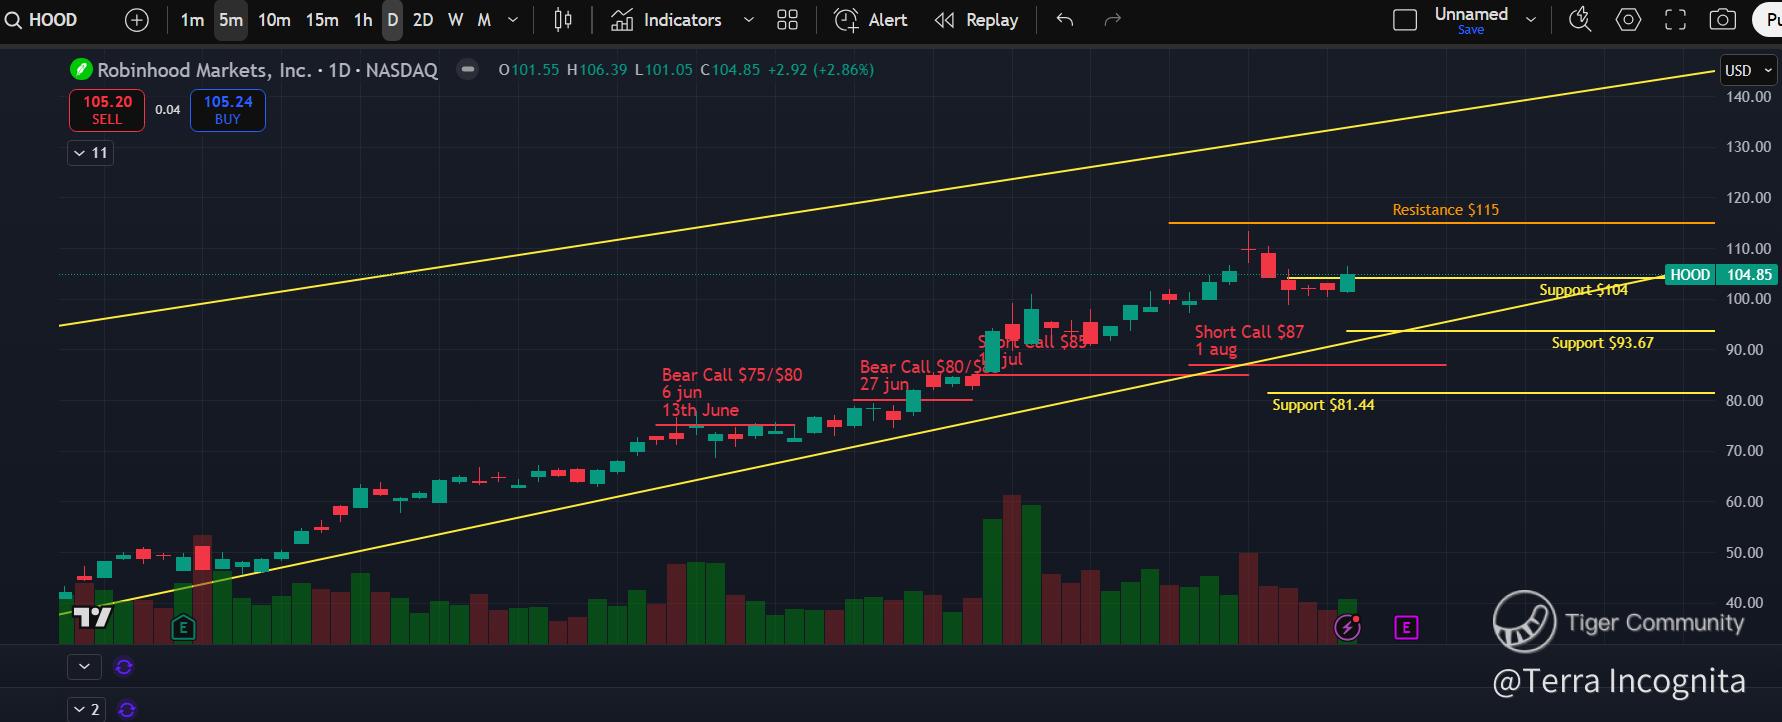The width and height of the screenshot is (1782, 722).
Task: Open quick search lightning-magnifier icon
Action: (x=1580, y=20)
